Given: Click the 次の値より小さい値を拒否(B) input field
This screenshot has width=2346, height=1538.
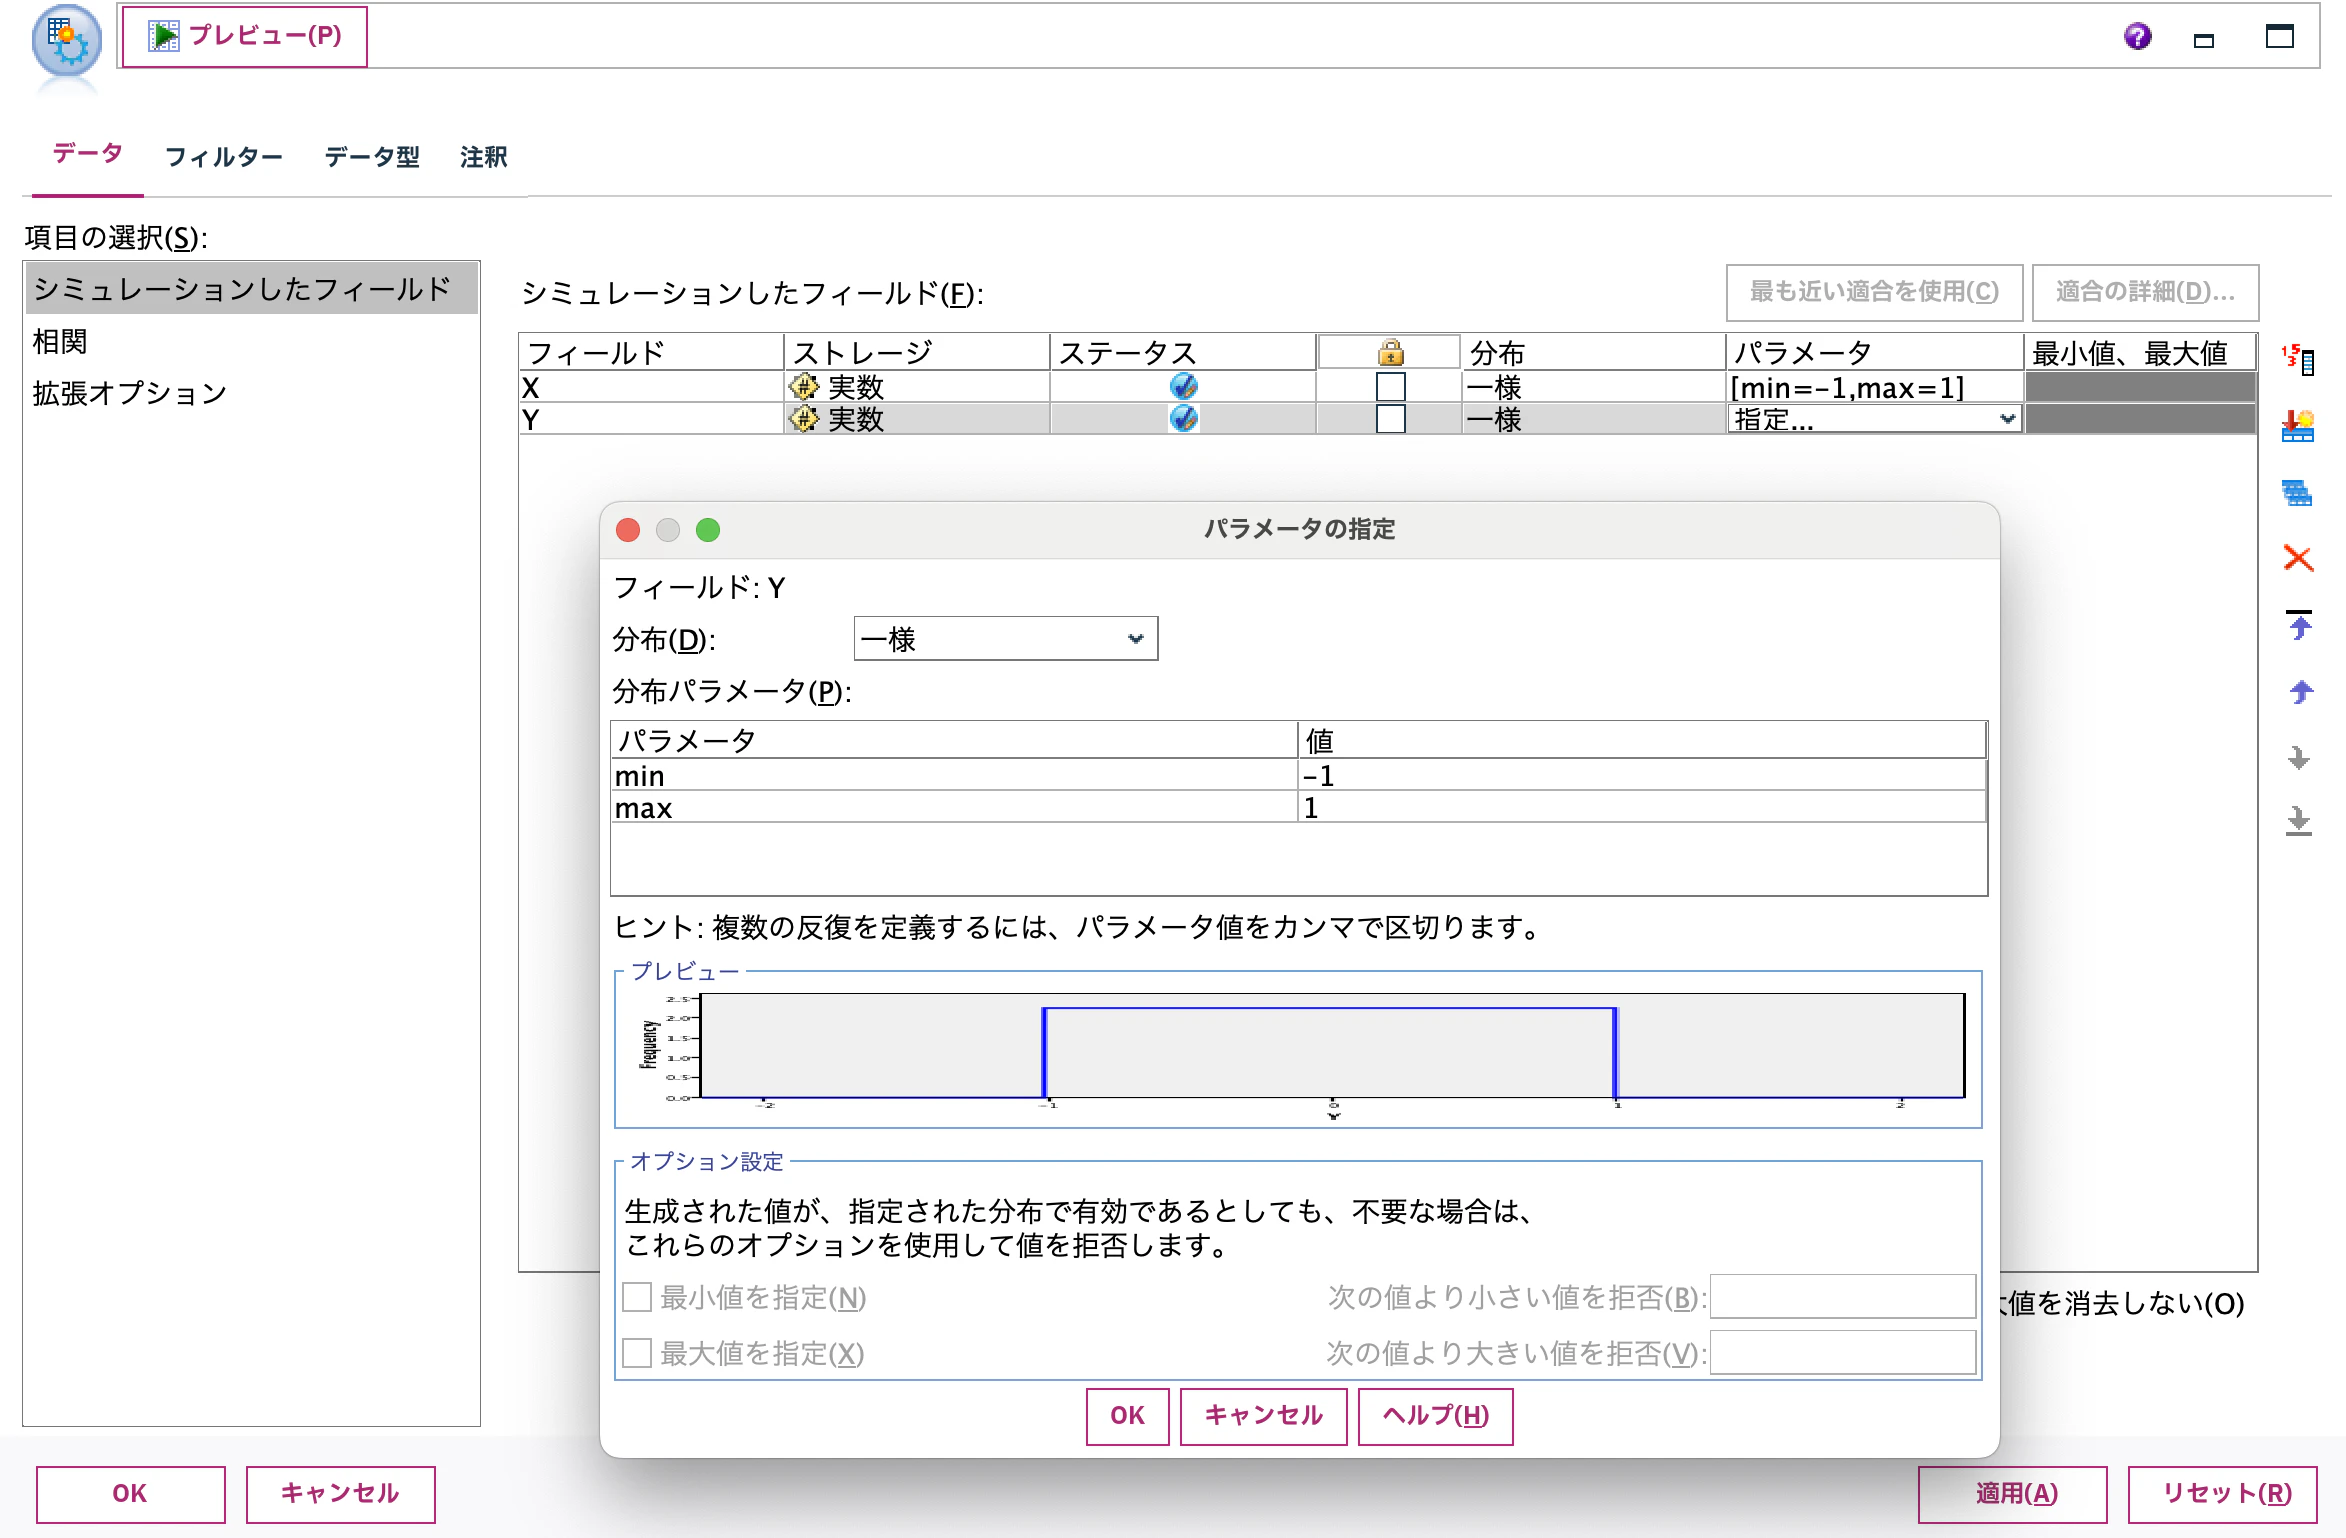Looking at the screenshot, I should (1842, 1296).
